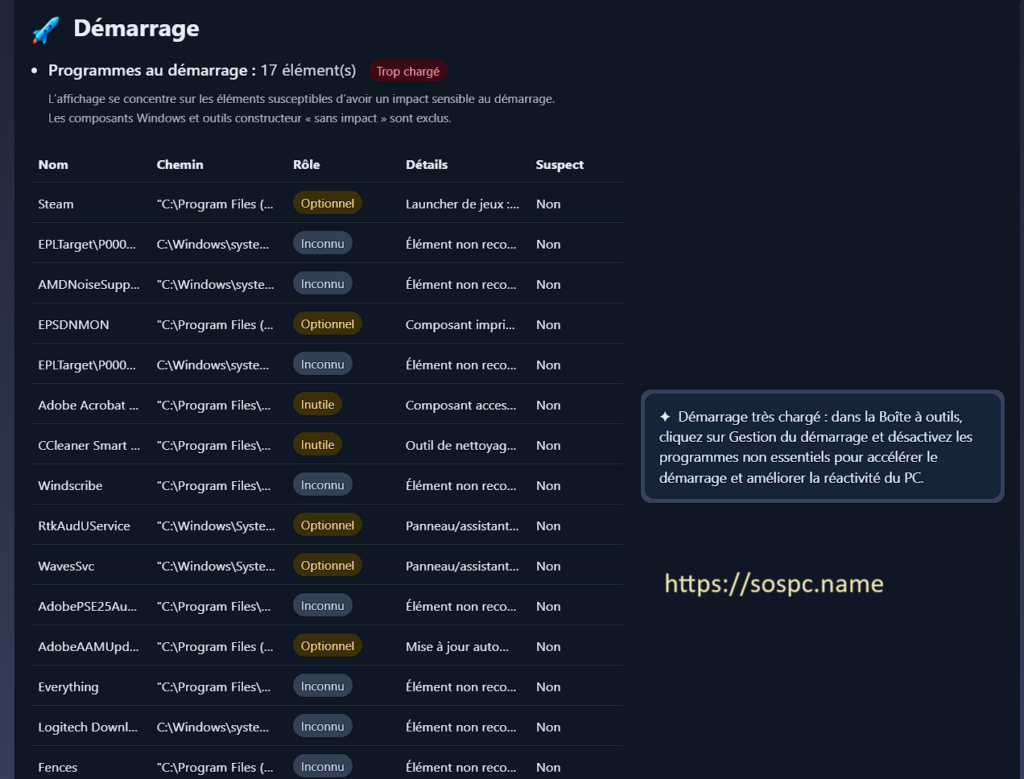Select the Suspect column header
This screenshot has height=779, width=1024.
pos(560,165)
